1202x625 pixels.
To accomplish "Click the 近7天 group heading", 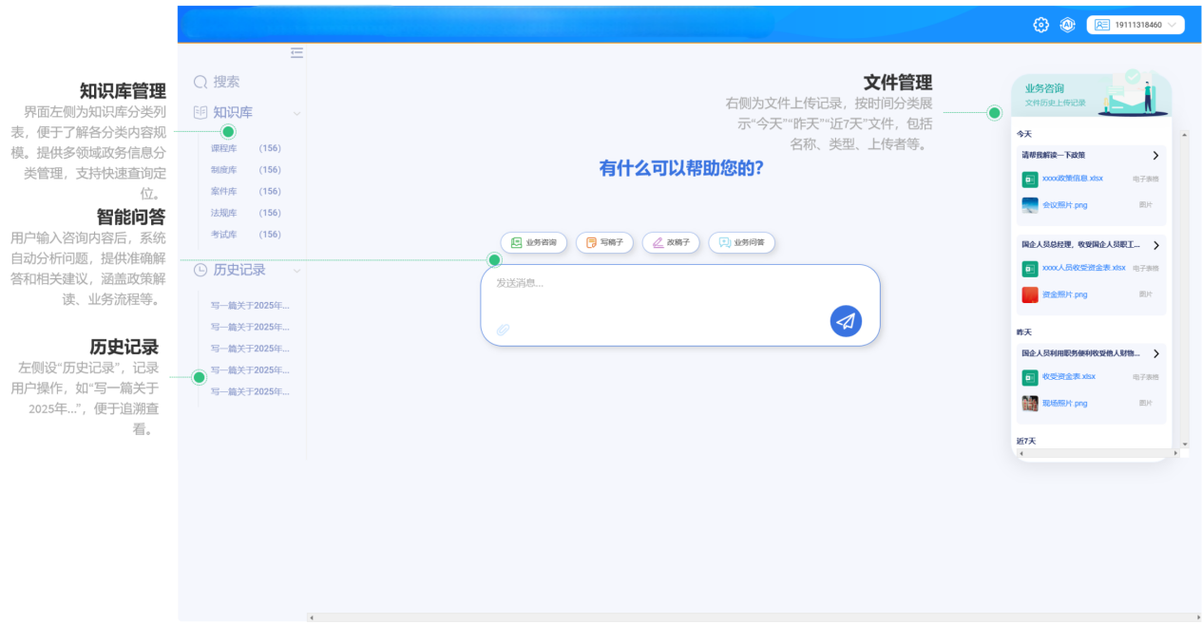I will [x=1026, y=441].
